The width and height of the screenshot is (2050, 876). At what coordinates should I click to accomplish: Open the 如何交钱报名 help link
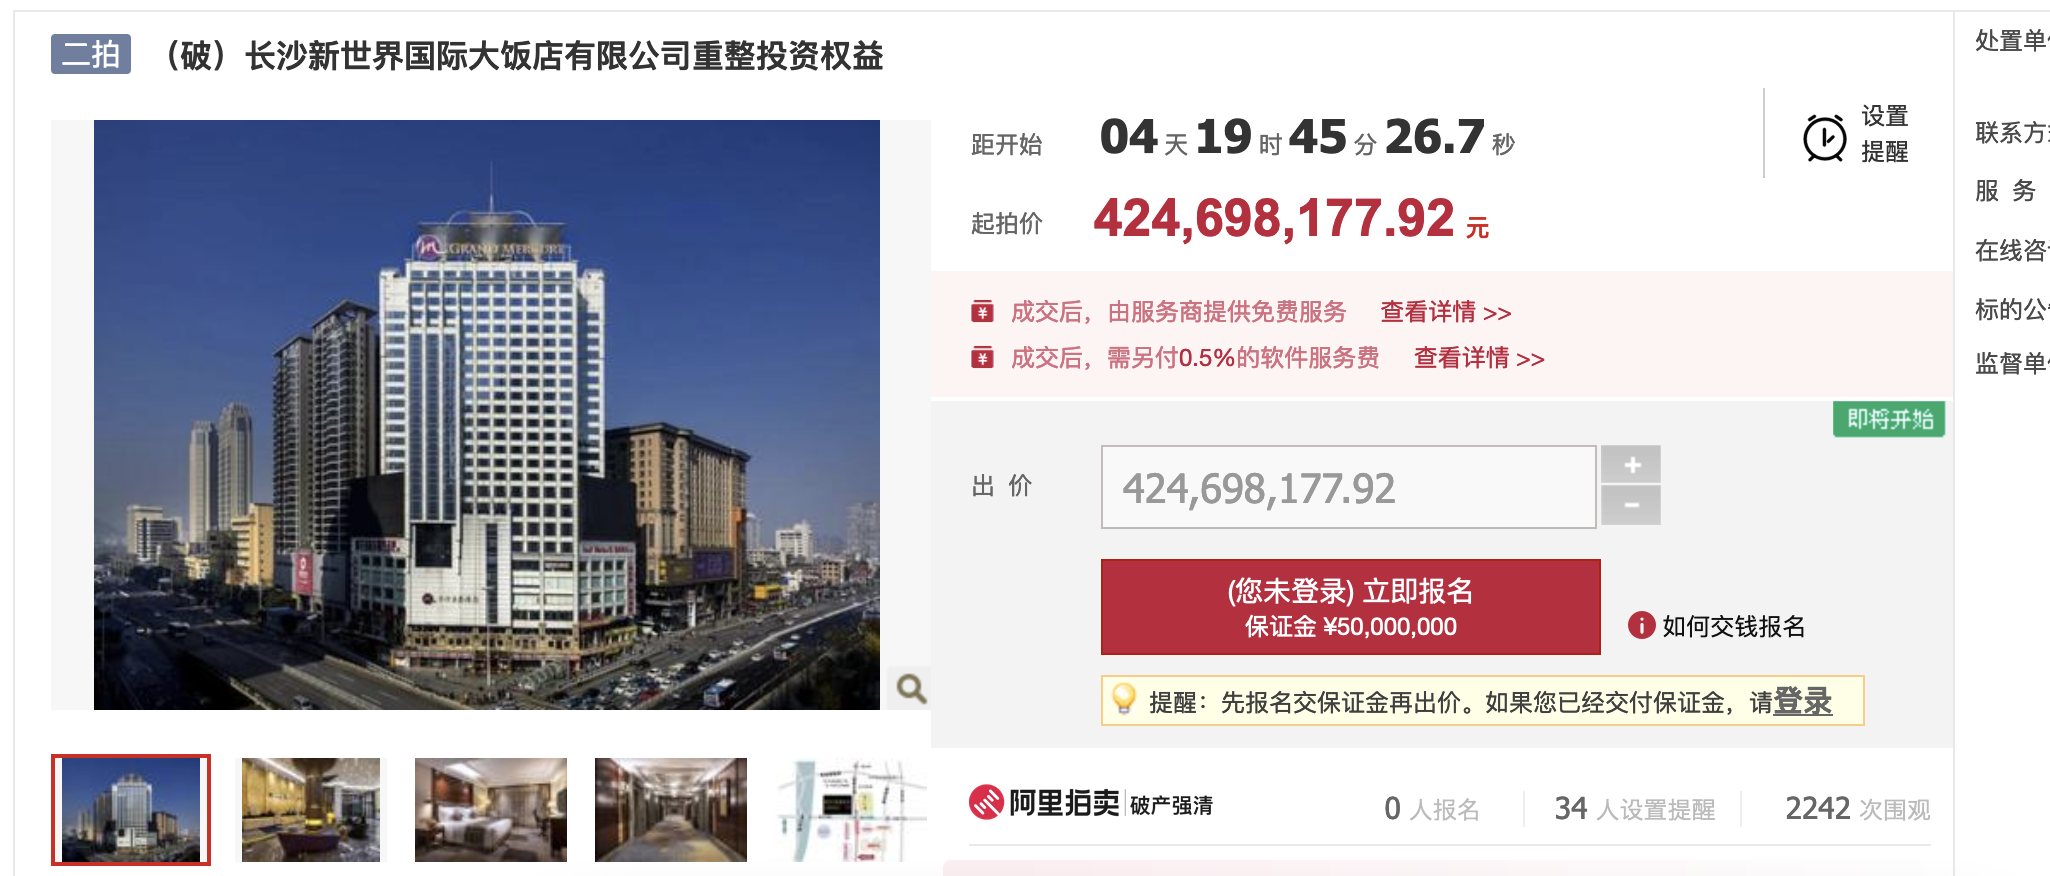tap(1733, 626)
